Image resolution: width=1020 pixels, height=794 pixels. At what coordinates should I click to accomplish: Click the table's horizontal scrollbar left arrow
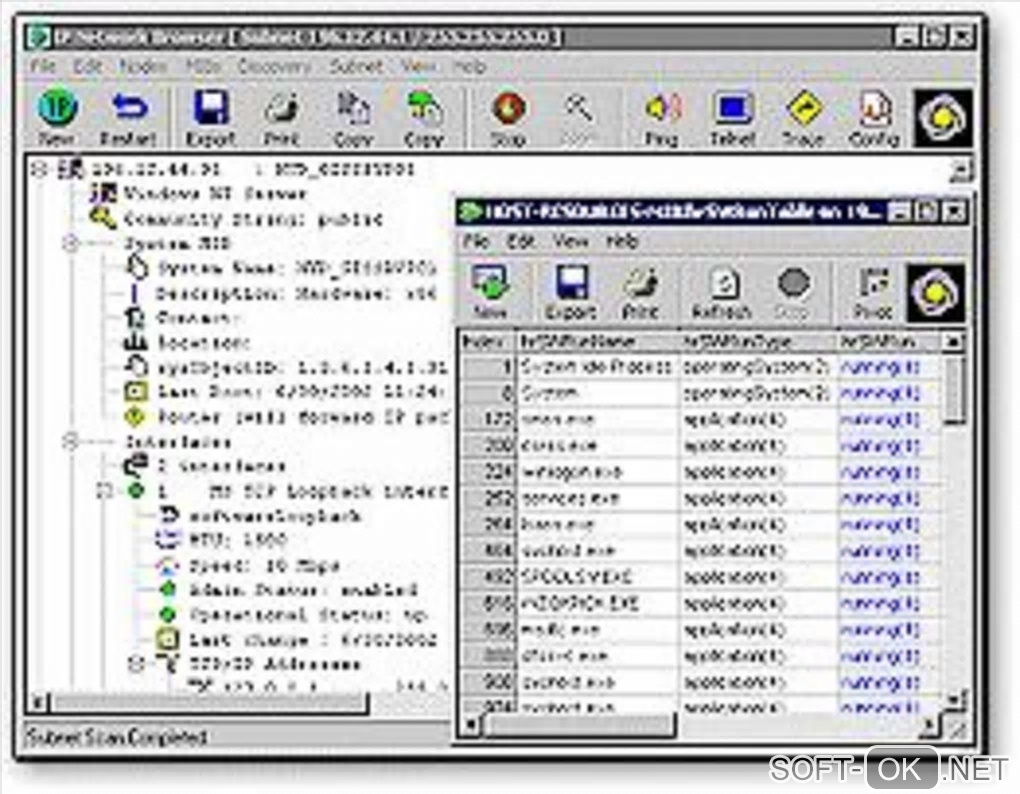pyautogui.click(x=470, y=724)
